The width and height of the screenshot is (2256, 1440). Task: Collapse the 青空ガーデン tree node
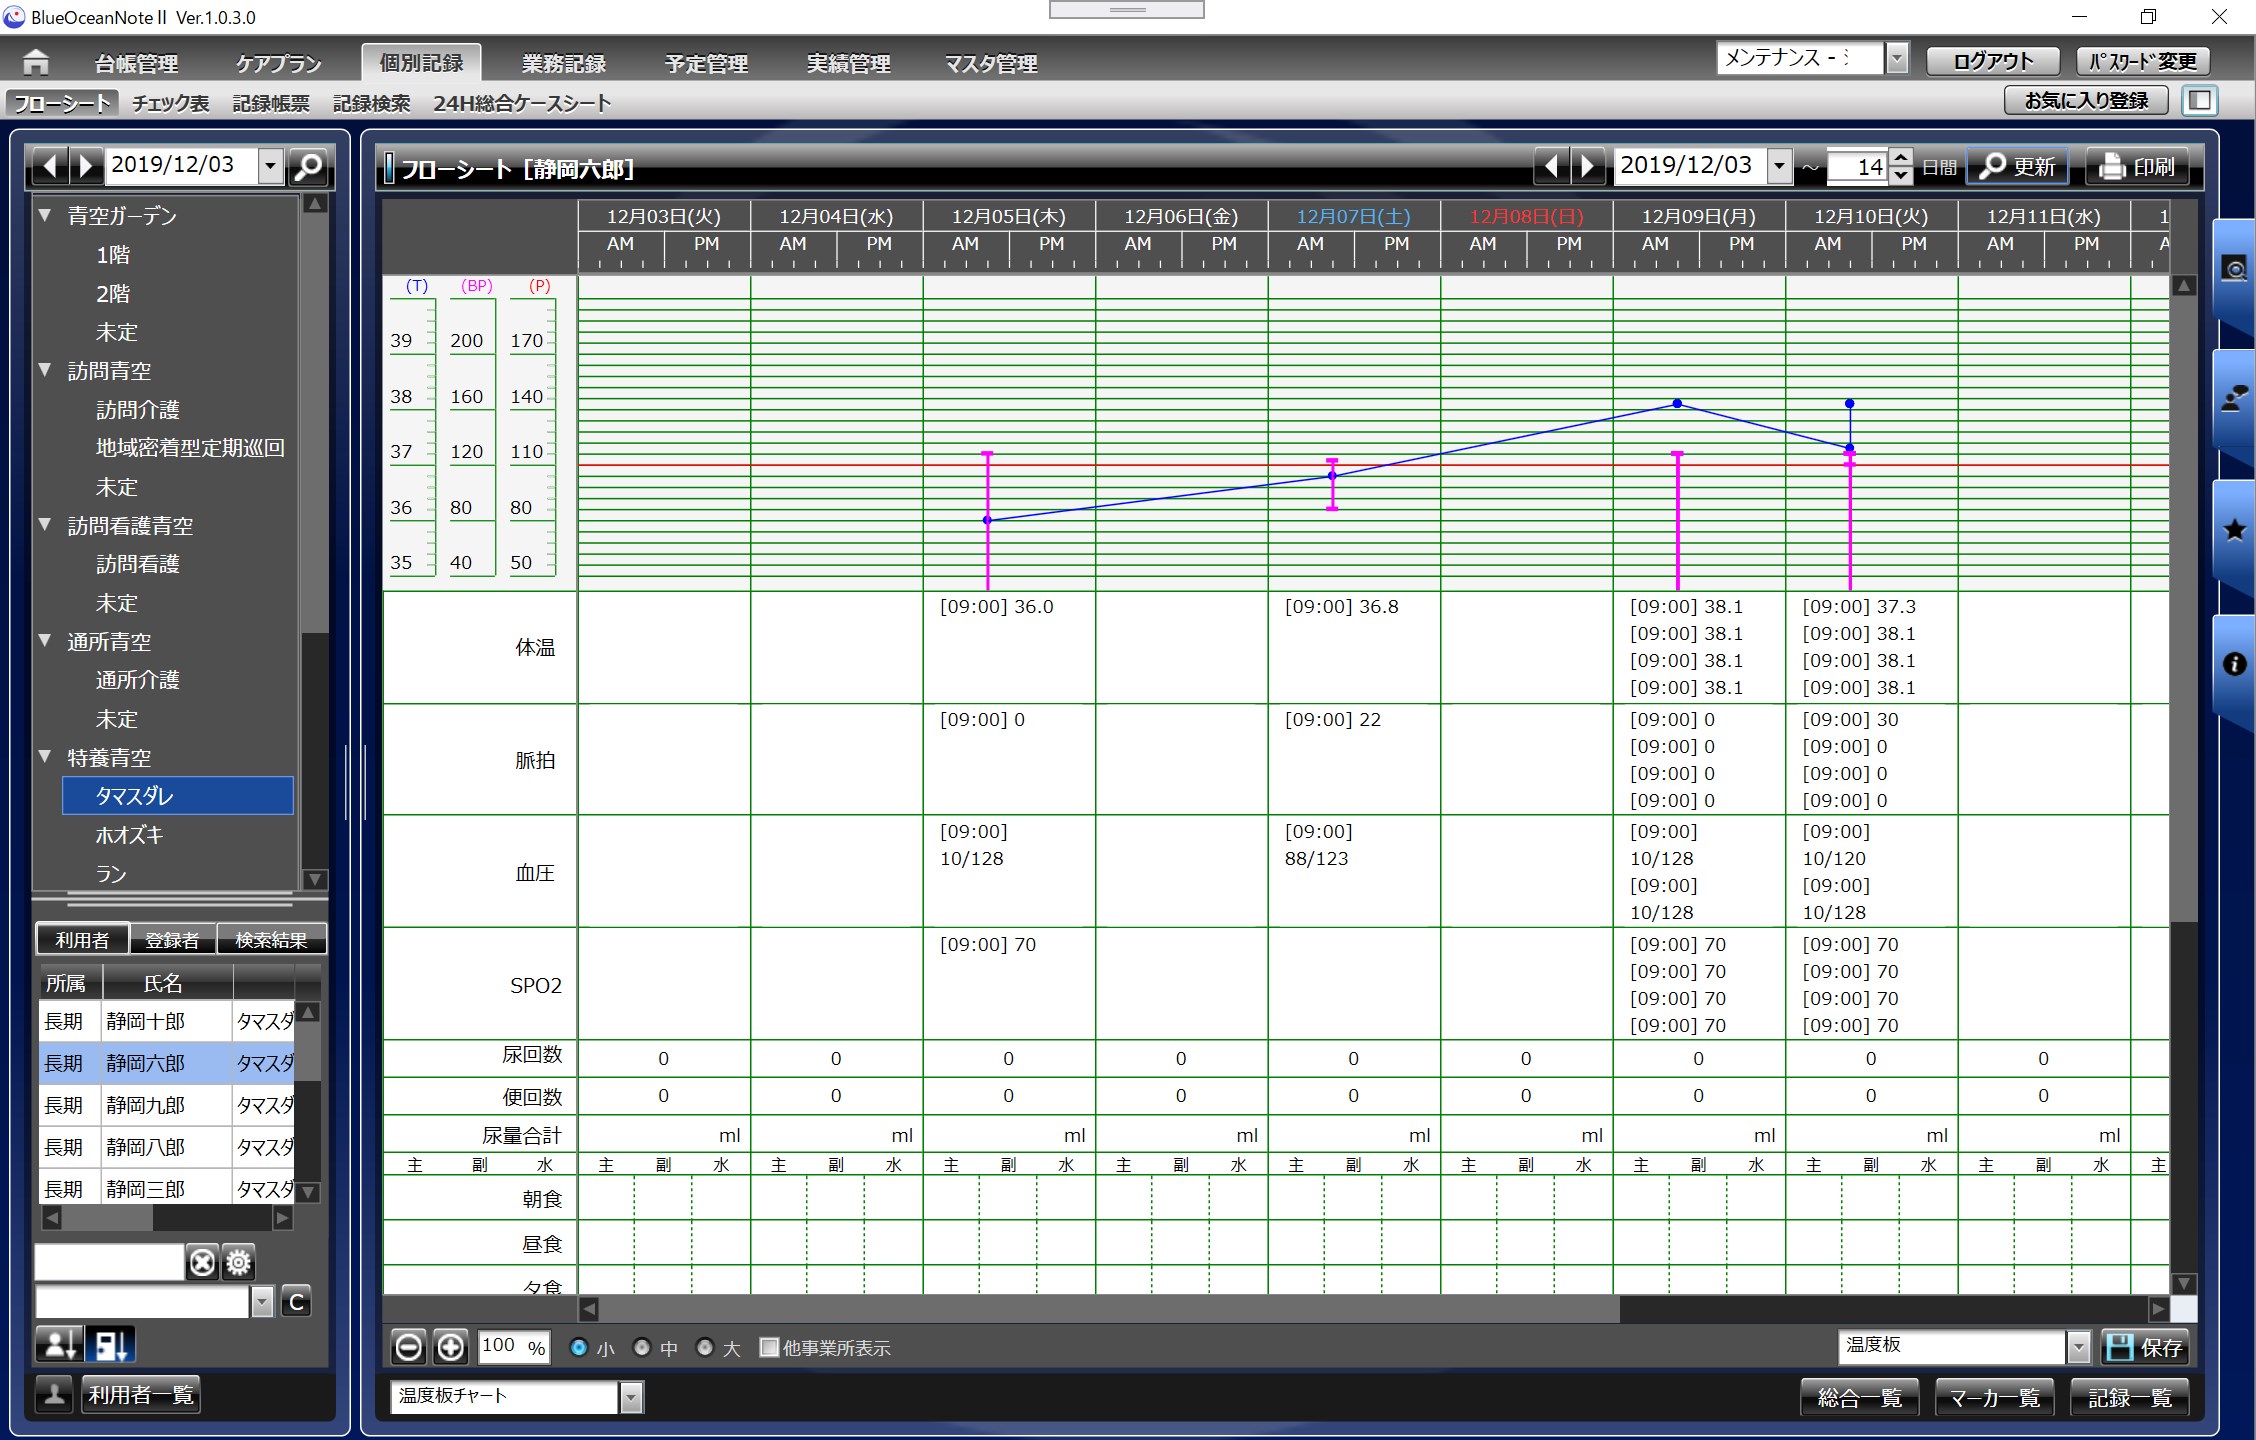pyautogui.click(x=45, y=215)
